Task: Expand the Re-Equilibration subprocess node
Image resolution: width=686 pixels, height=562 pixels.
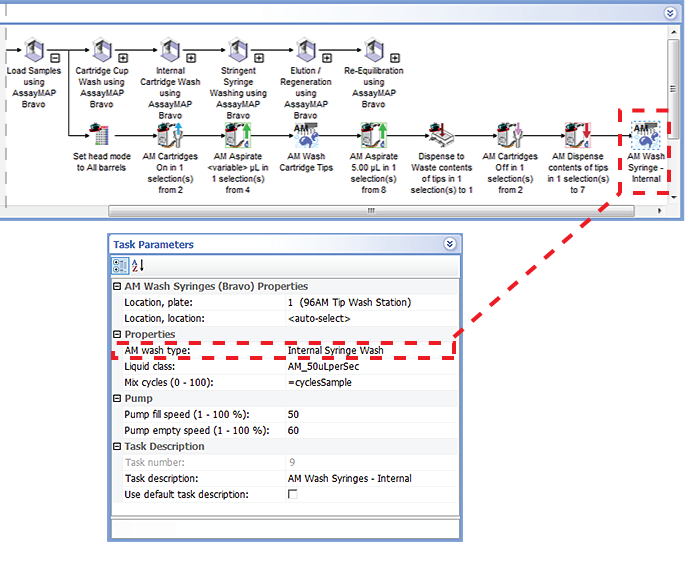Action: point(395,57)
